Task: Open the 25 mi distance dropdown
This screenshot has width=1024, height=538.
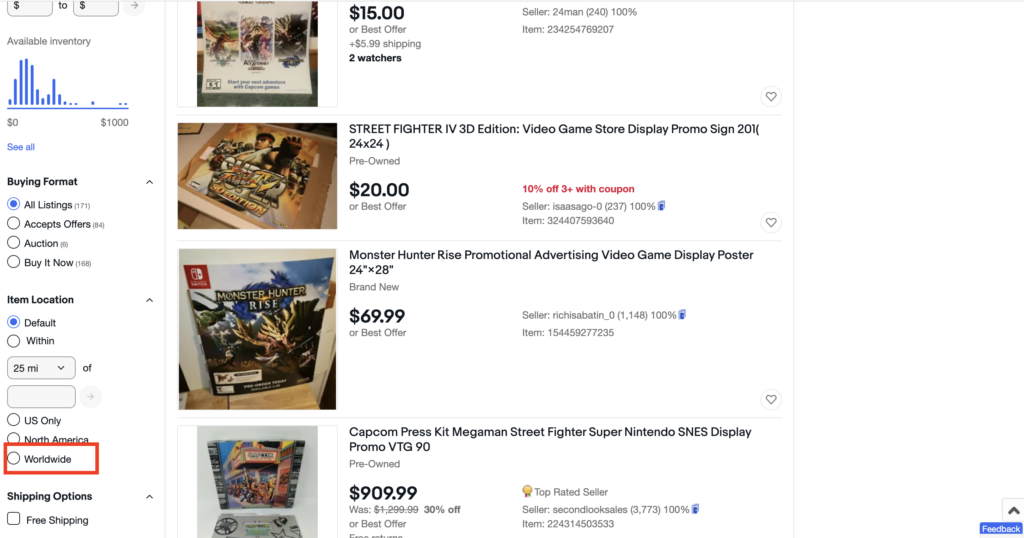Action: [41, 368]
